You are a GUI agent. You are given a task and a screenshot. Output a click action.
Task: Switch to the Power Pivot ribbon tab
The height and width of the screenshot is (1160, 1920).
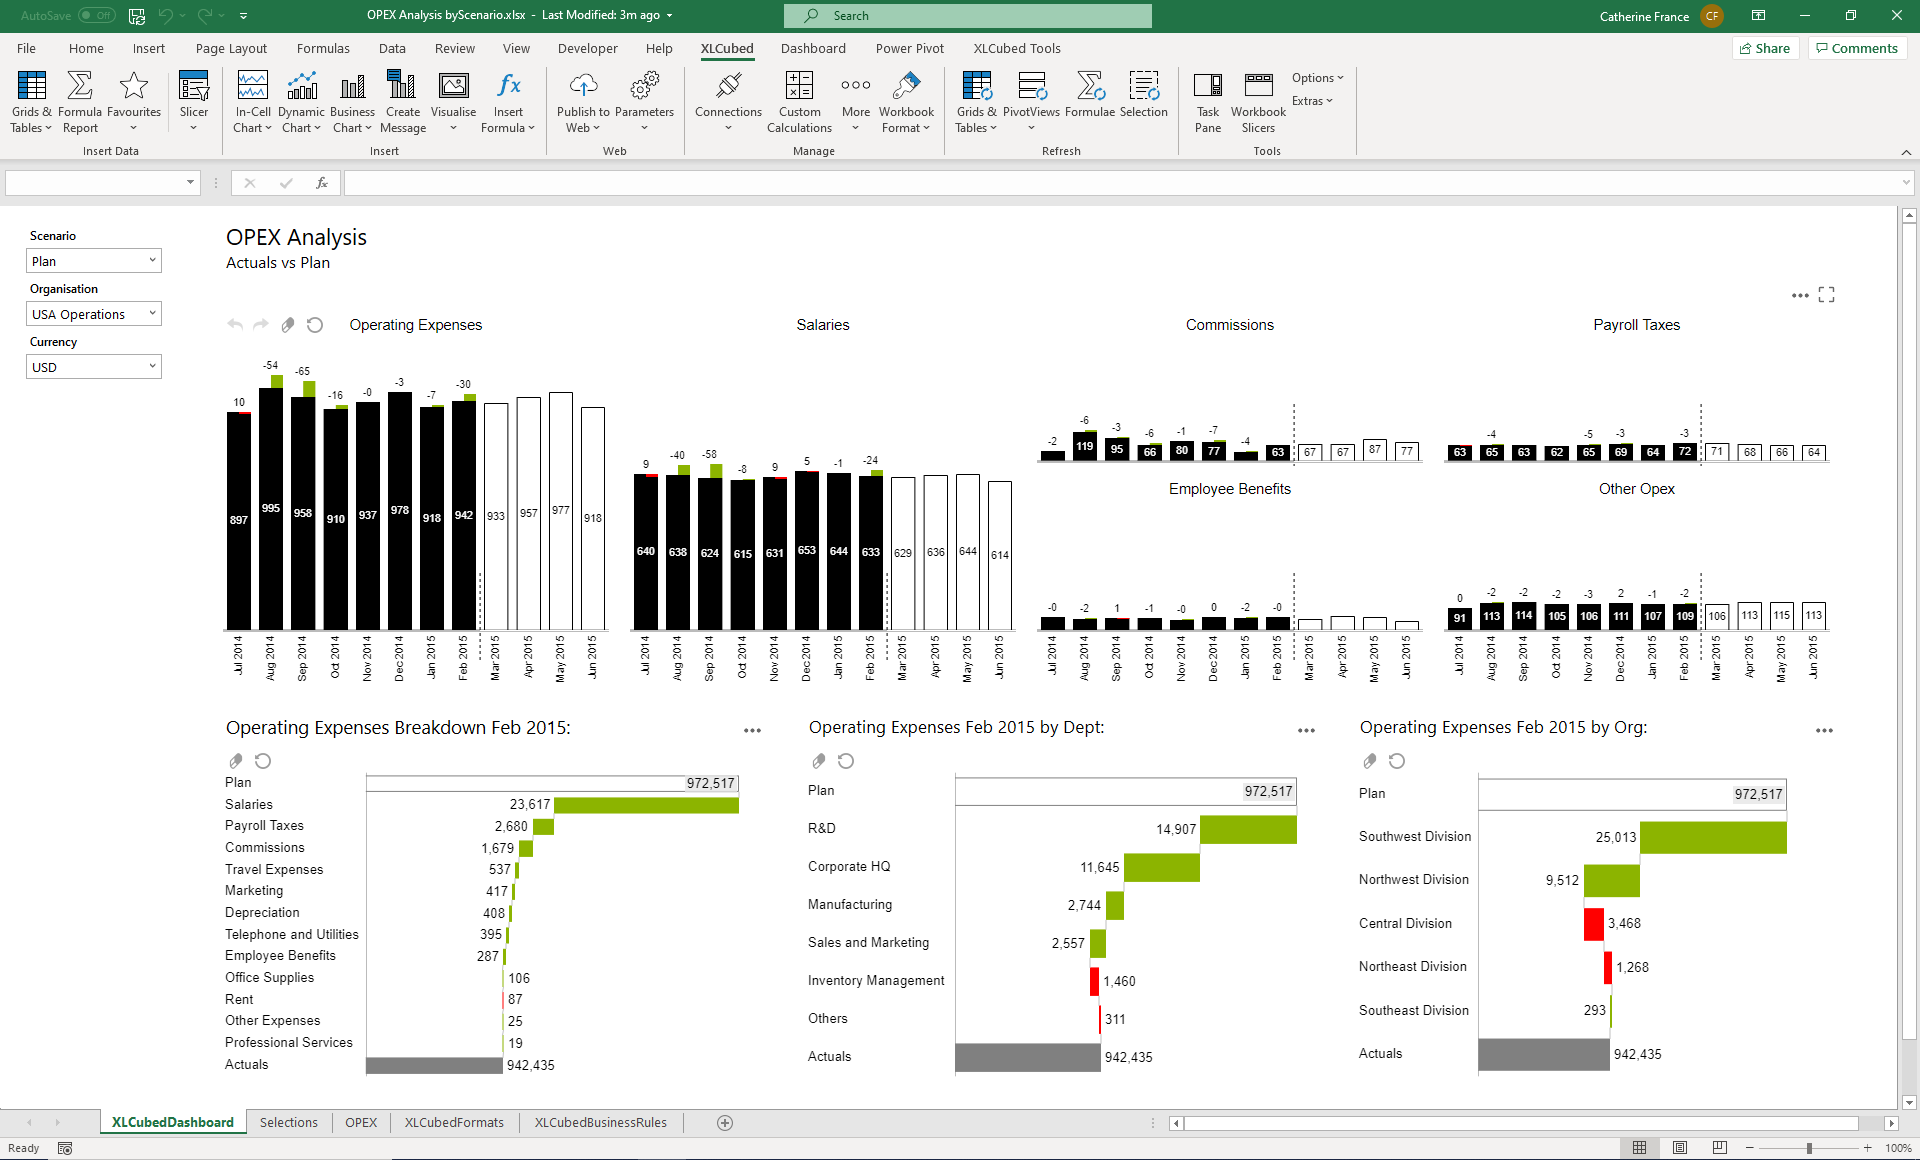(909, 48)
